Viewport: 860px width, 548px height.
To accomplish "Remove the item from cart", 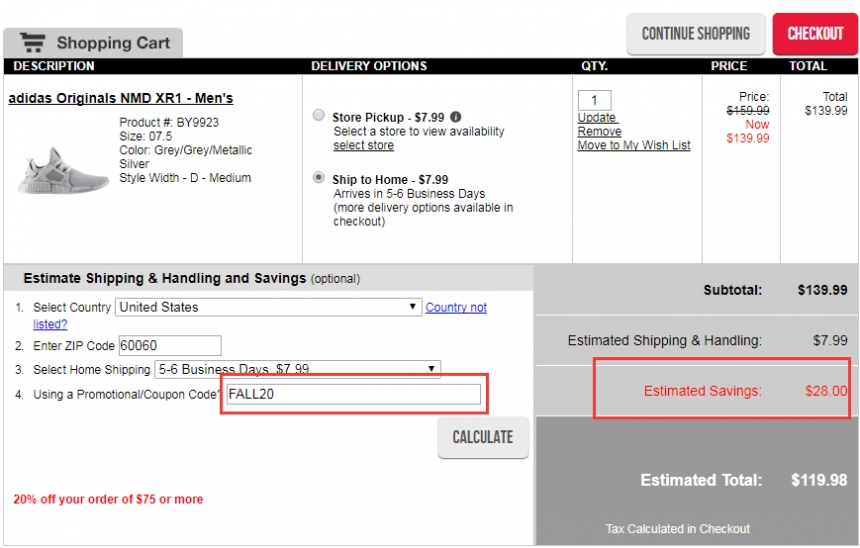I will click(x=599, y=132).
